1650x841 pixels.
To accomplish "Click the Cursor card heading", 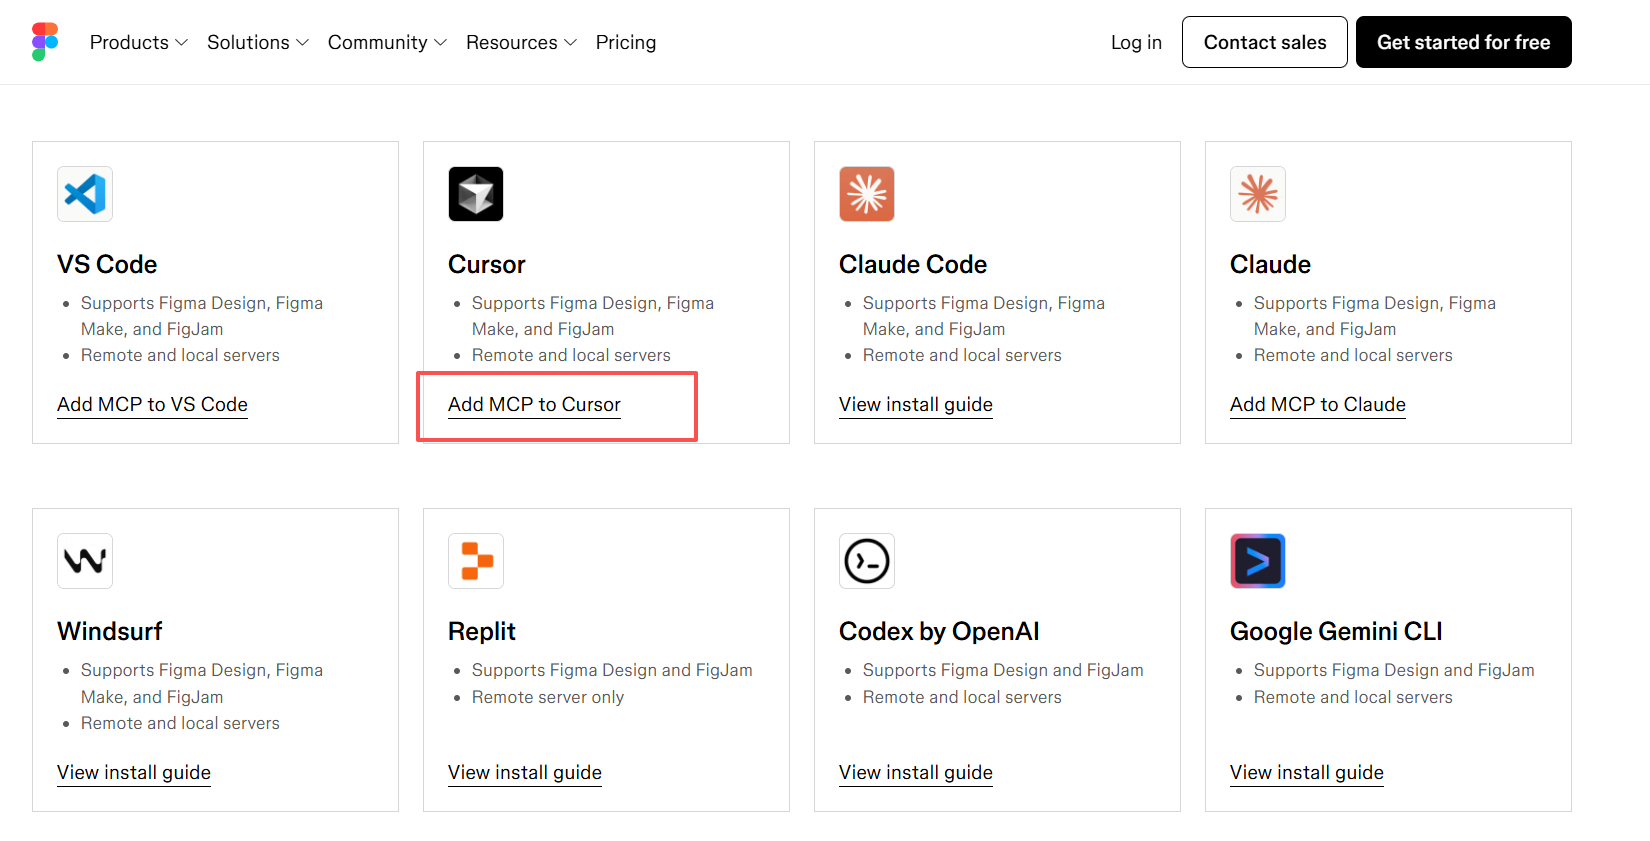I will [x=486, y=264].
